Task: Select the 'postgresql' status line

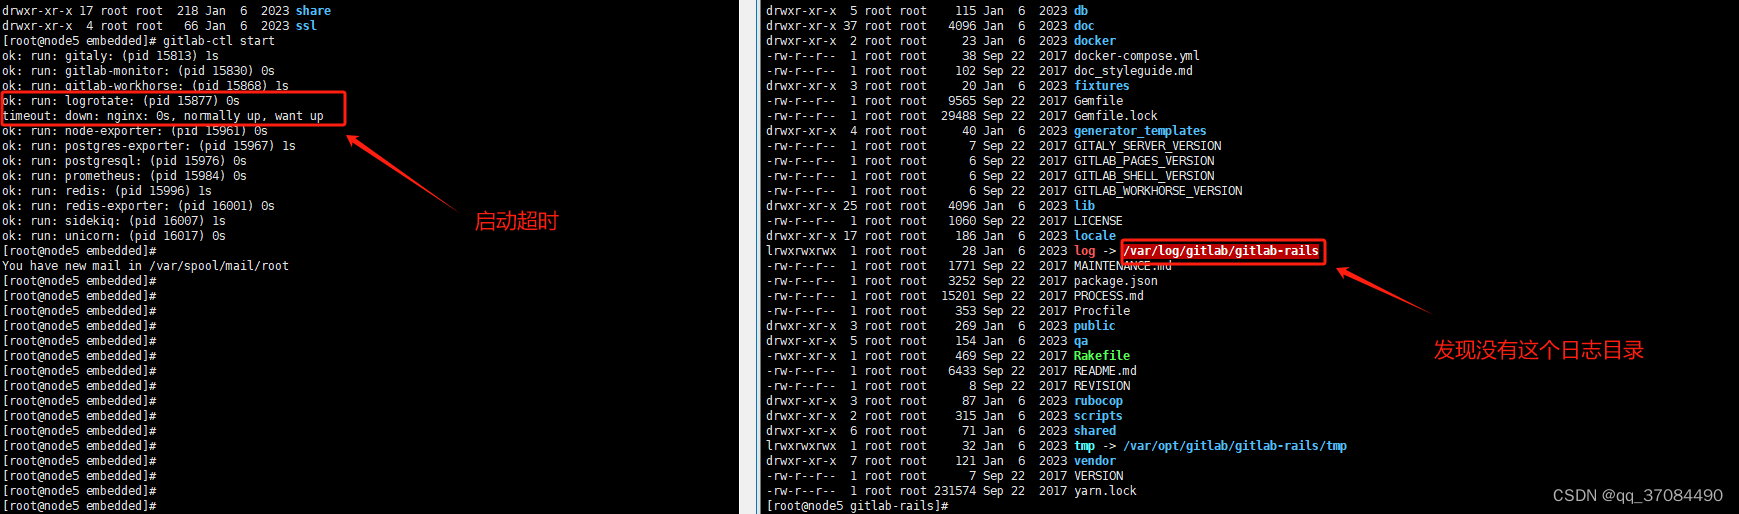Action: [x=124, y=161]
